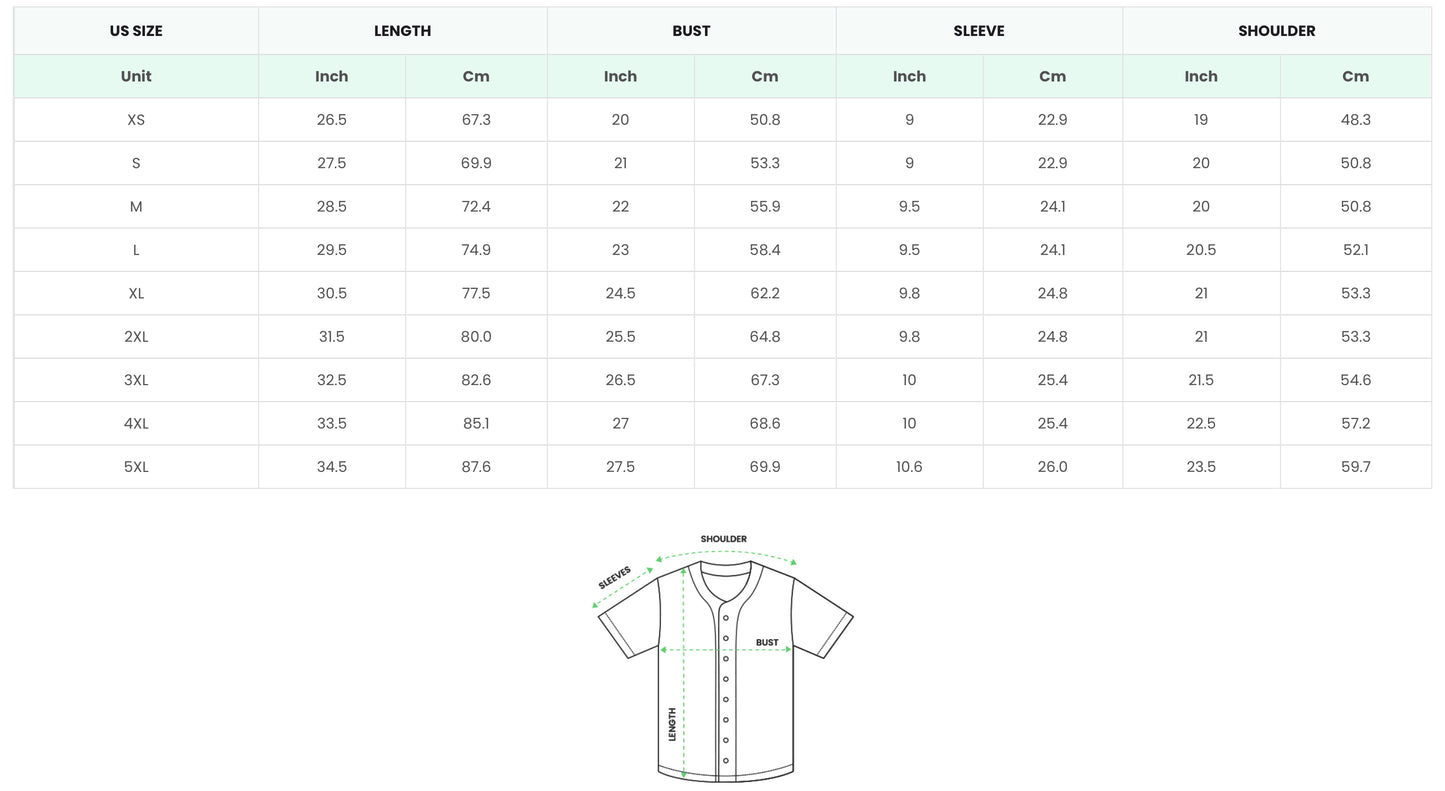Click the 5XL sleeve value 10.6
The image size is (1445, 791).
[909, 467]
